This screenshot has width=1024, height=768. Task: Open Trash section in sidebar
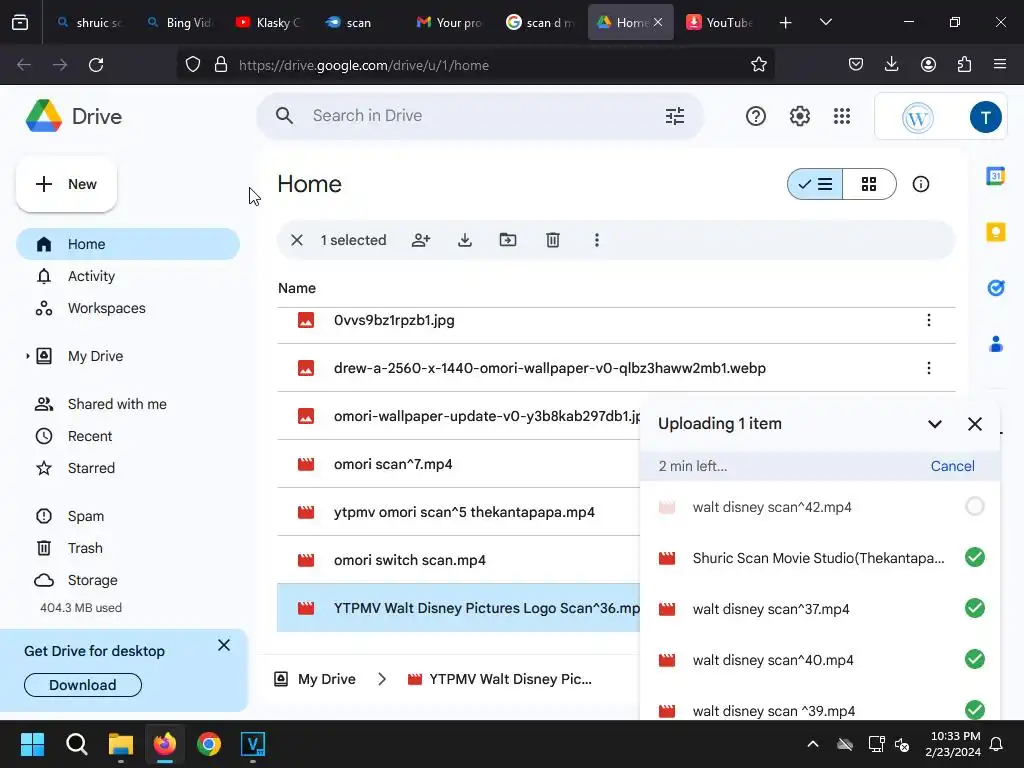[x=128, y=548]
